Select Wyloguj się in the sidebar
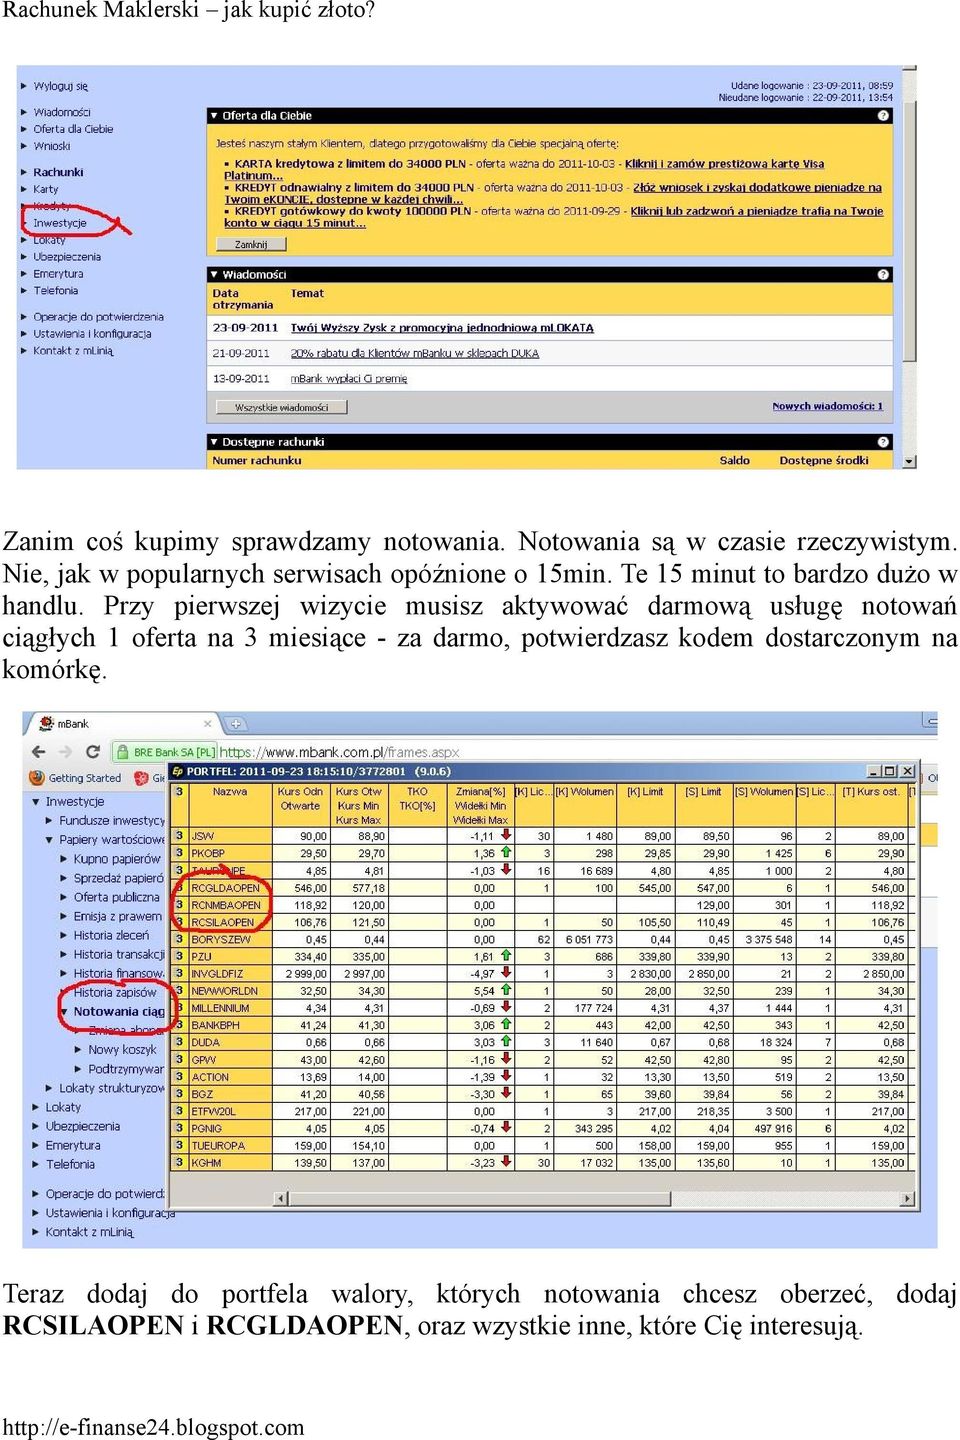The image size is (960, 1440). click(x=60, y=86)
